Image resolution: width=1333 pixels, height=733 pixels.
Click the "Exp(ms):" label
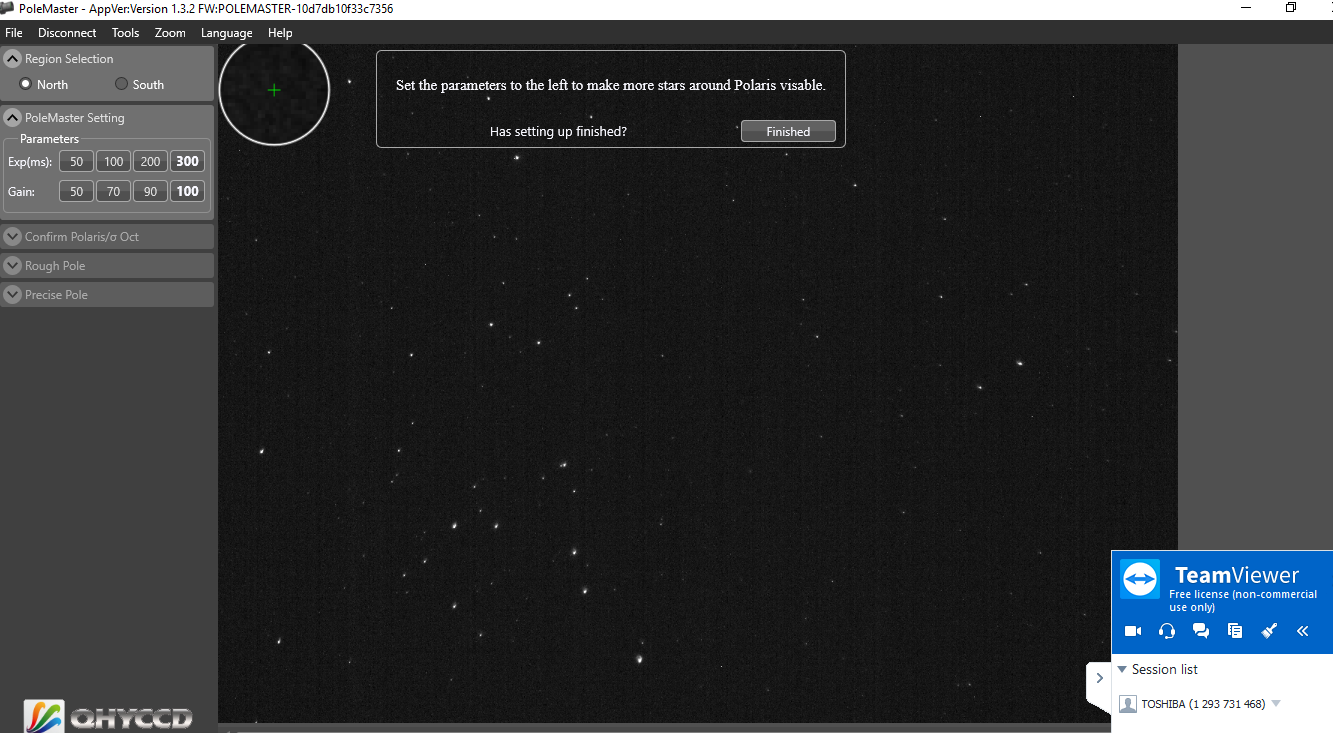30,162
